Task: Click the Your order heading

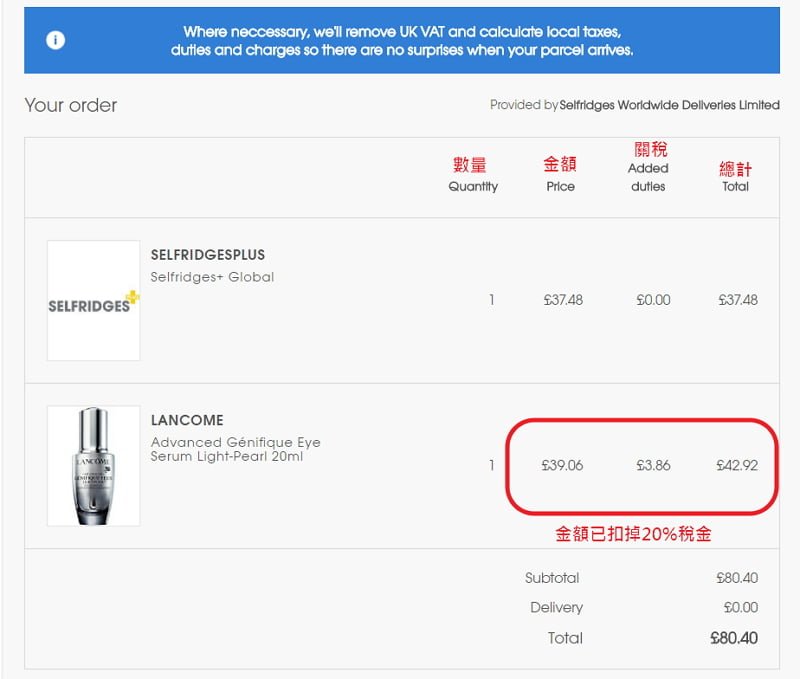Action: click(70, 105)
